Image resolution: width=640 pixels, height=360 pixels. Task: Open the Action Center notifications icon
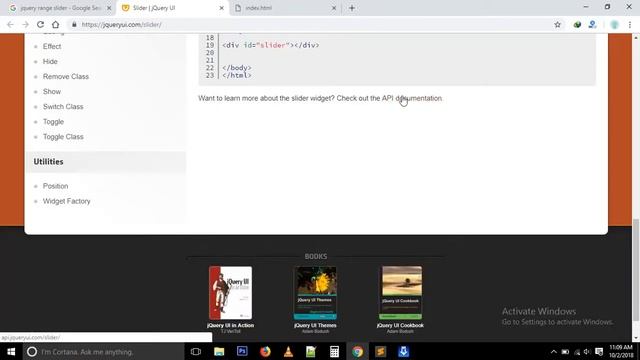(599, 351)
